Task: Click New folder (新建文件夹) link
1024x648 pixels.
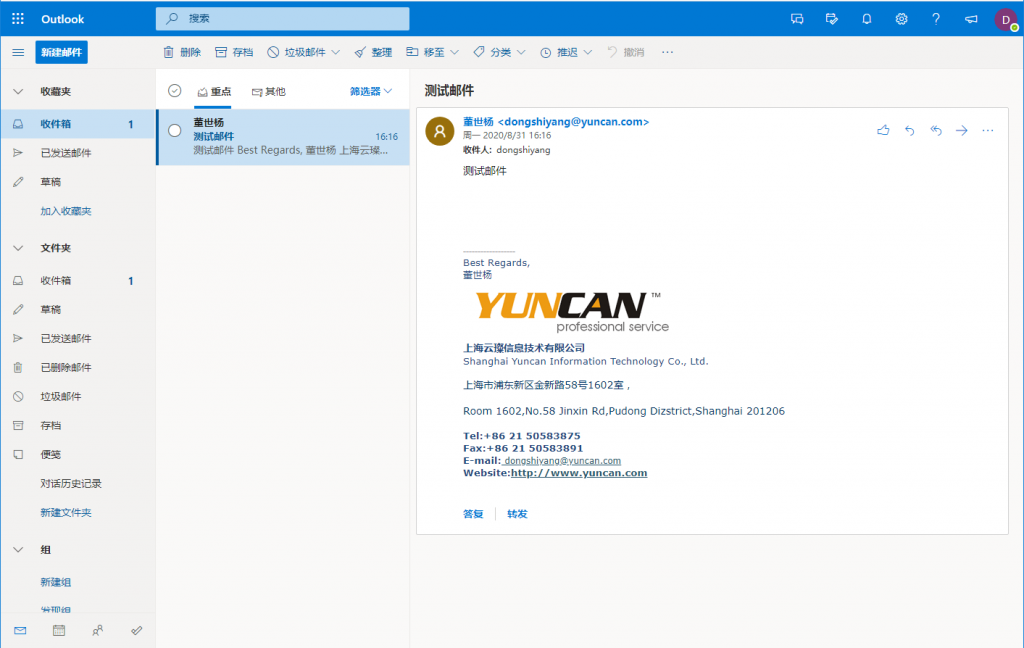Action: [66, 513]
